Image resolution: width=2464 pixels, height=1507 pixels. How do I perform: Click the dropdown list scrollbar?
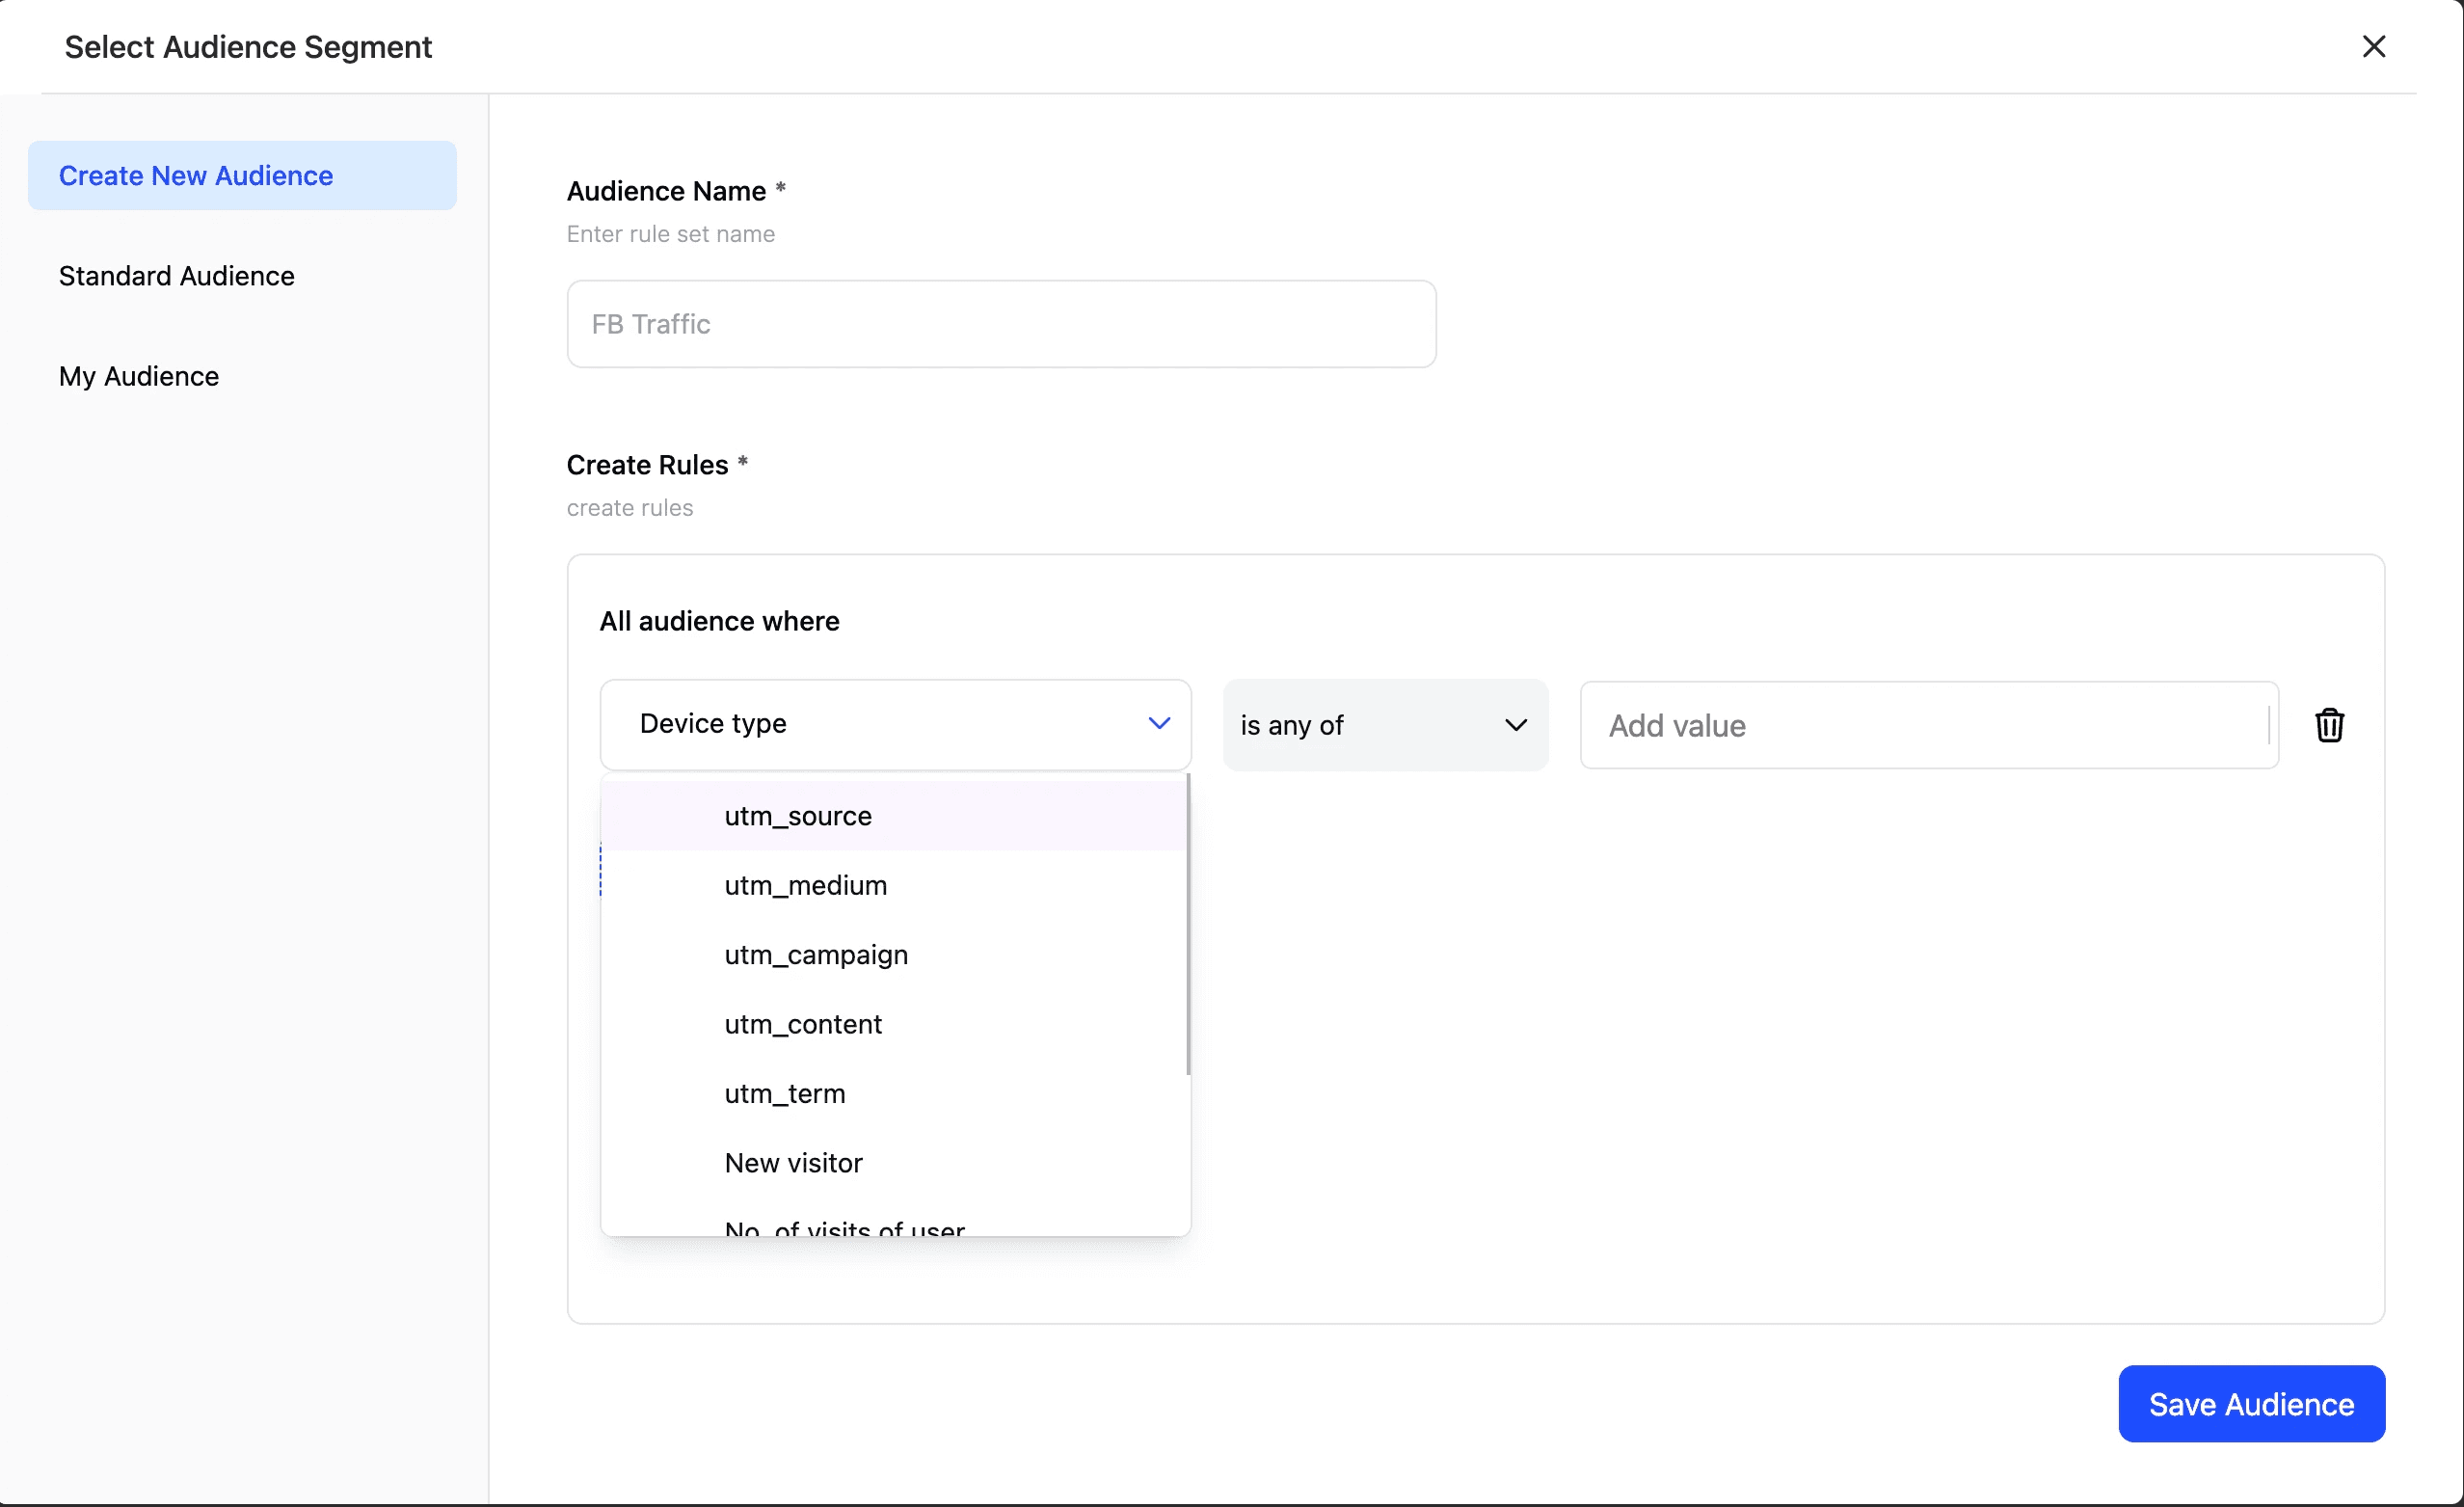pos(1188,925)
